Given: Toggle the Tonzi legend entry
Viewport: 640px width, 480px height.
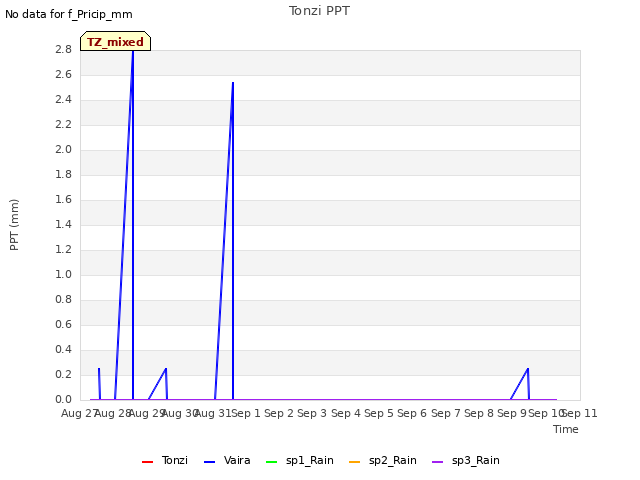Looking at the screenshot, I should 164,460.
